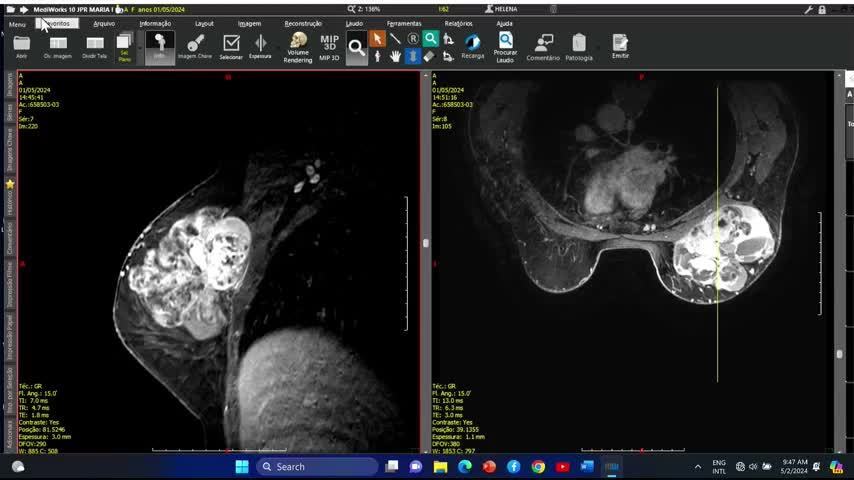Click the Imagem Chave key icon

(195, 46)
